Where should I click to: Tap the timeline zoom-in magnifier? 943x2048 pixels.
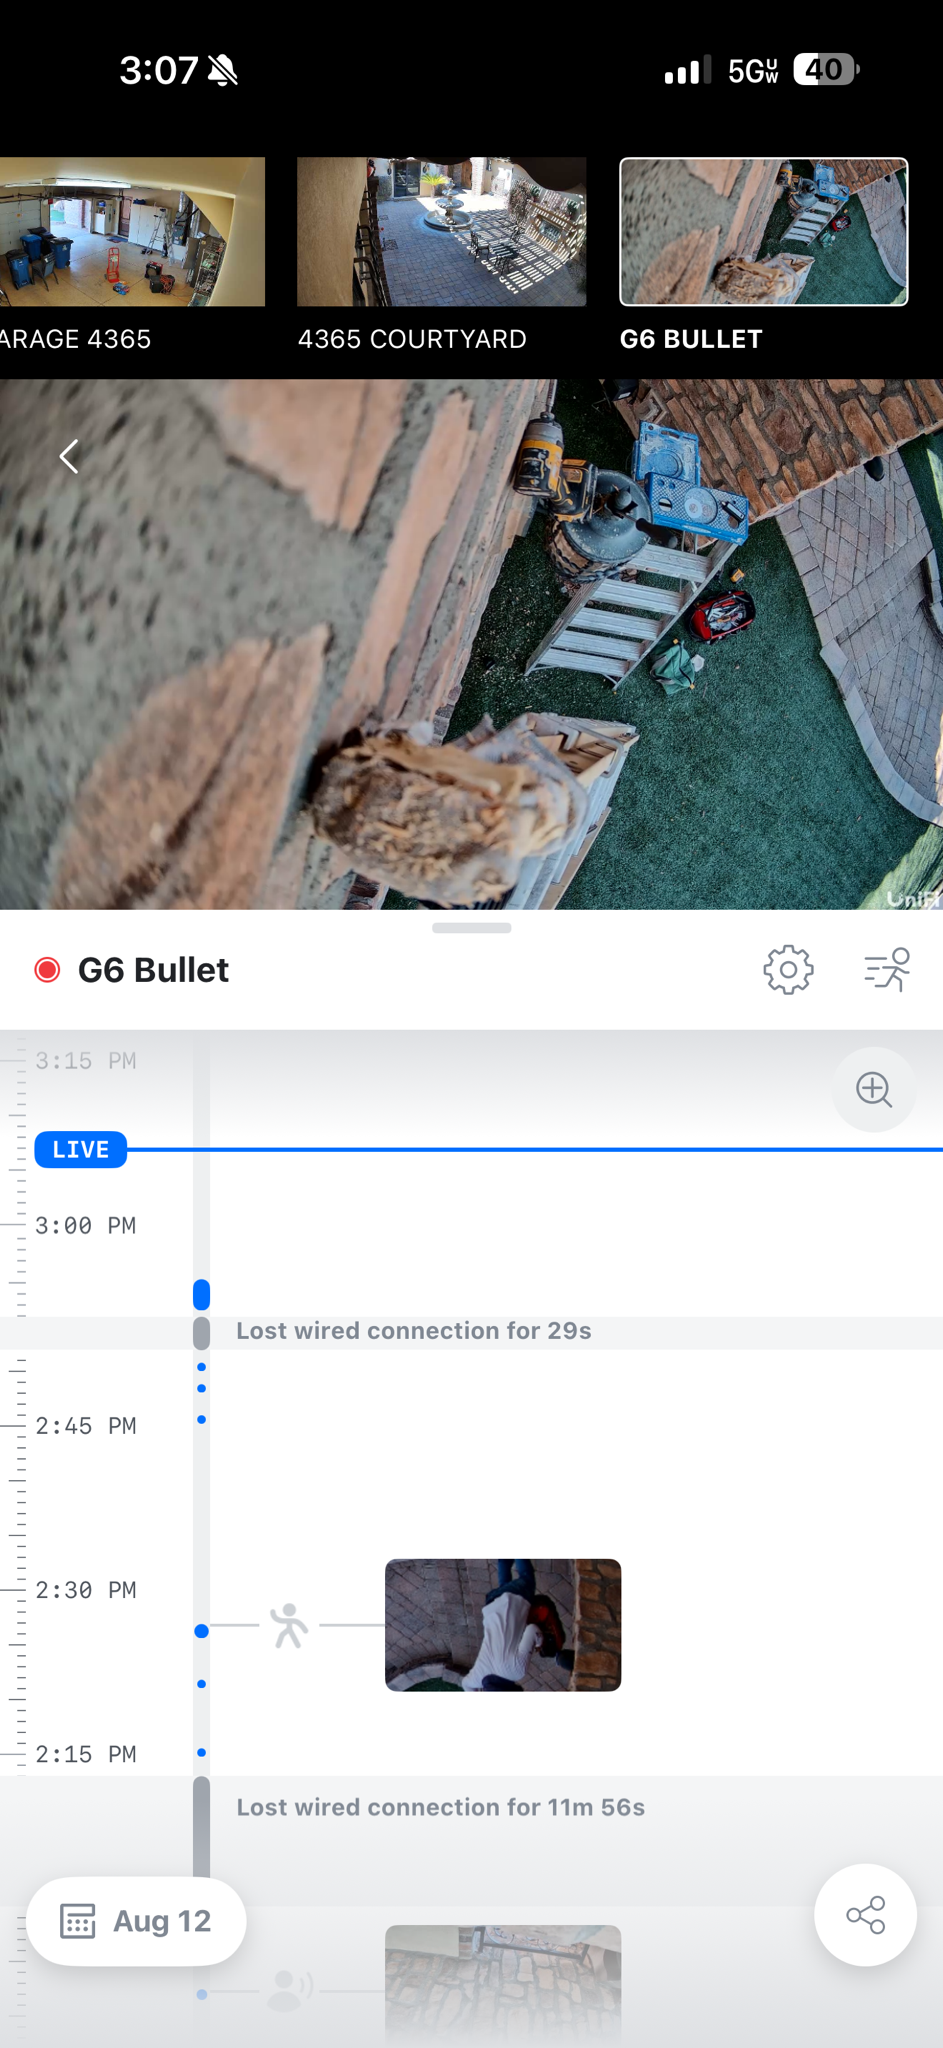[x=874, y=1089]
